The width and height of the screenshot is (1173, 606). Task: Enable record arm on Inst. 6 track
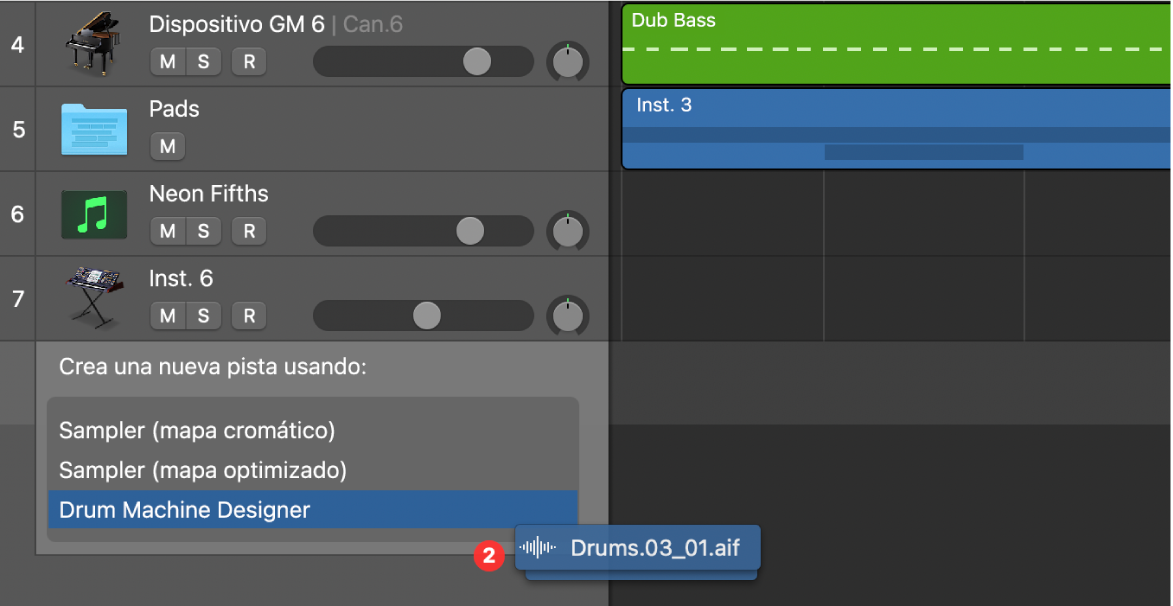pyautogui.click(x=248, y=316)
